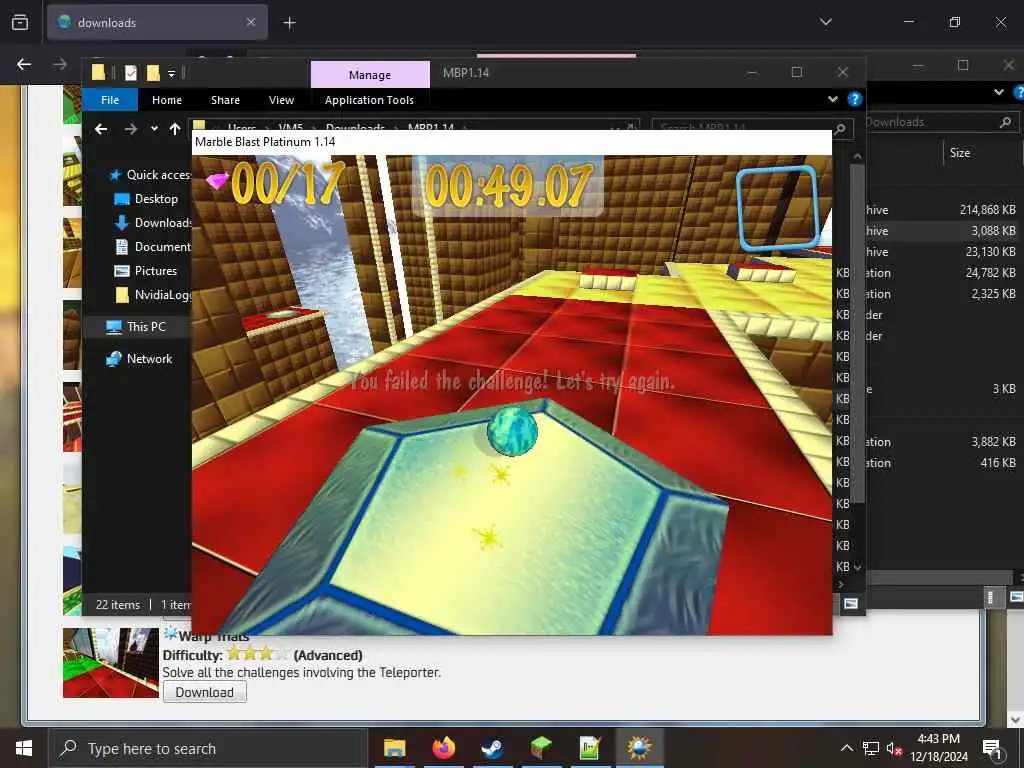Select the row sized 3,882 KB
This screenshot has height=768, width=1024.
940,441
